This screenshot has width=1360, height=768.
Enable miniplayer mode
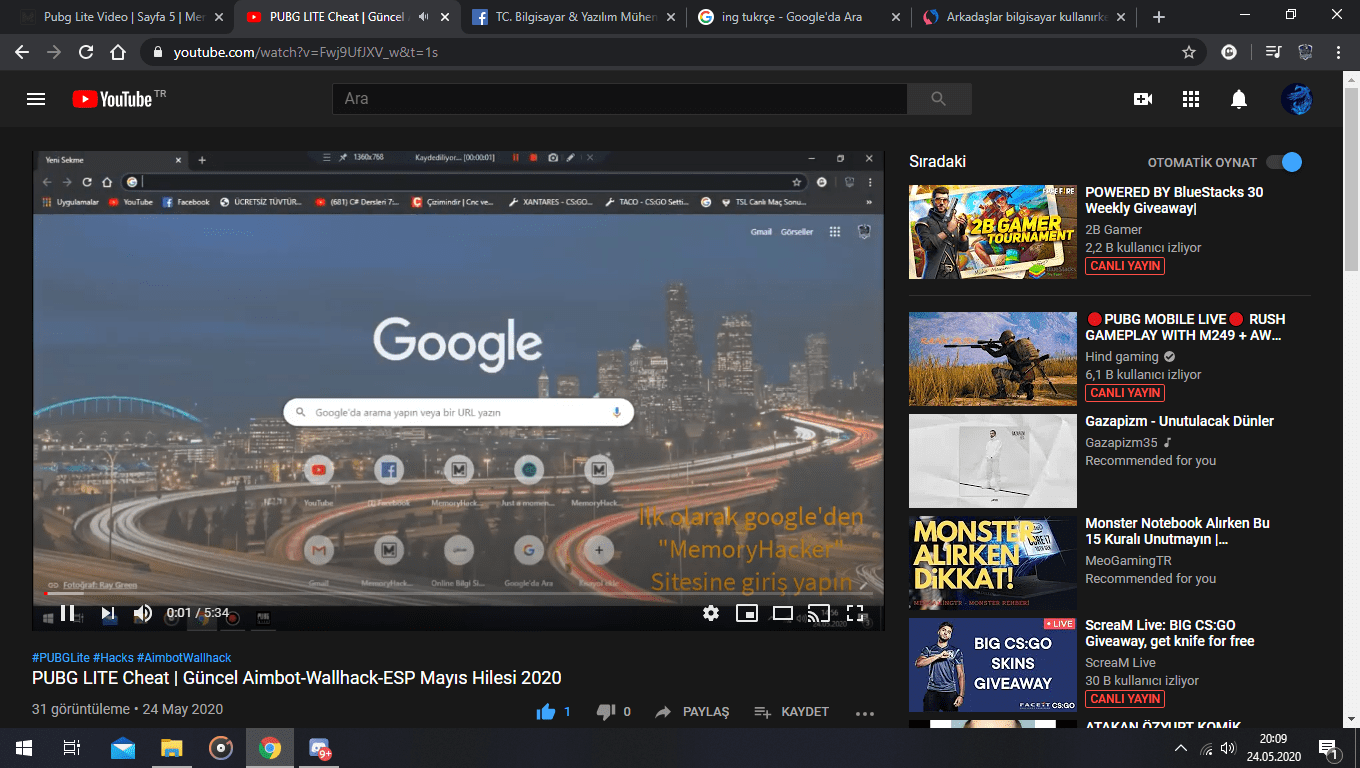tap(747, 613)
